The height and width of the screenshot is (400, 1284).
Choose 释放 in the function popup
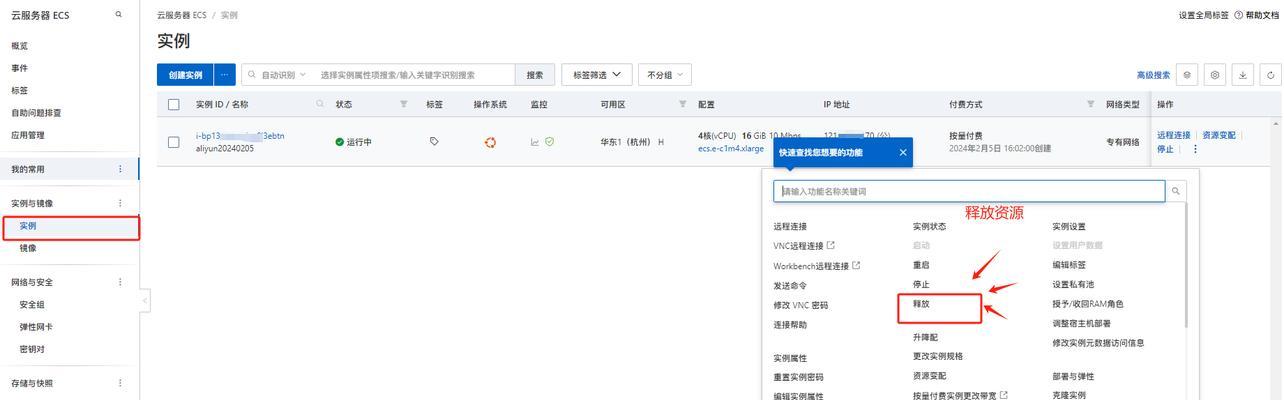coord(921,304)
